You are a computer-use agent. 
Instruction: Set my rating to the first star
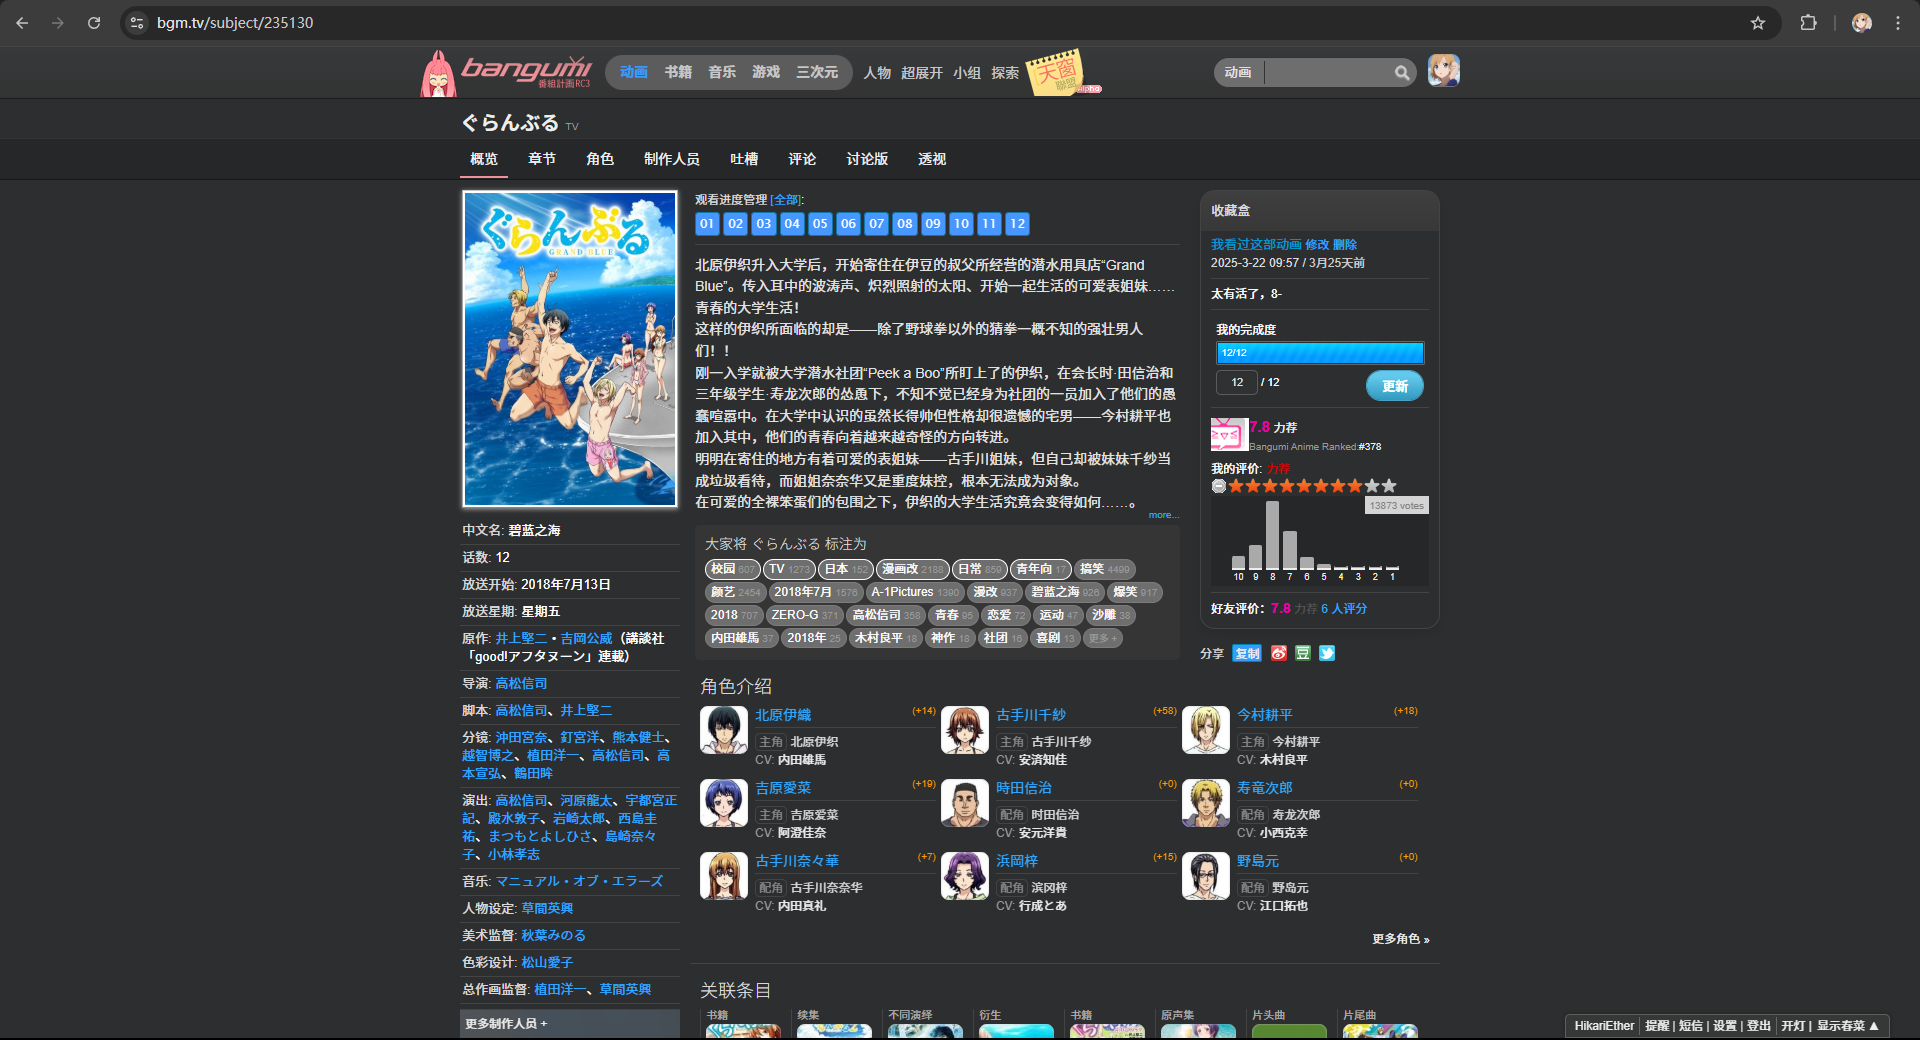[1236, 486]
